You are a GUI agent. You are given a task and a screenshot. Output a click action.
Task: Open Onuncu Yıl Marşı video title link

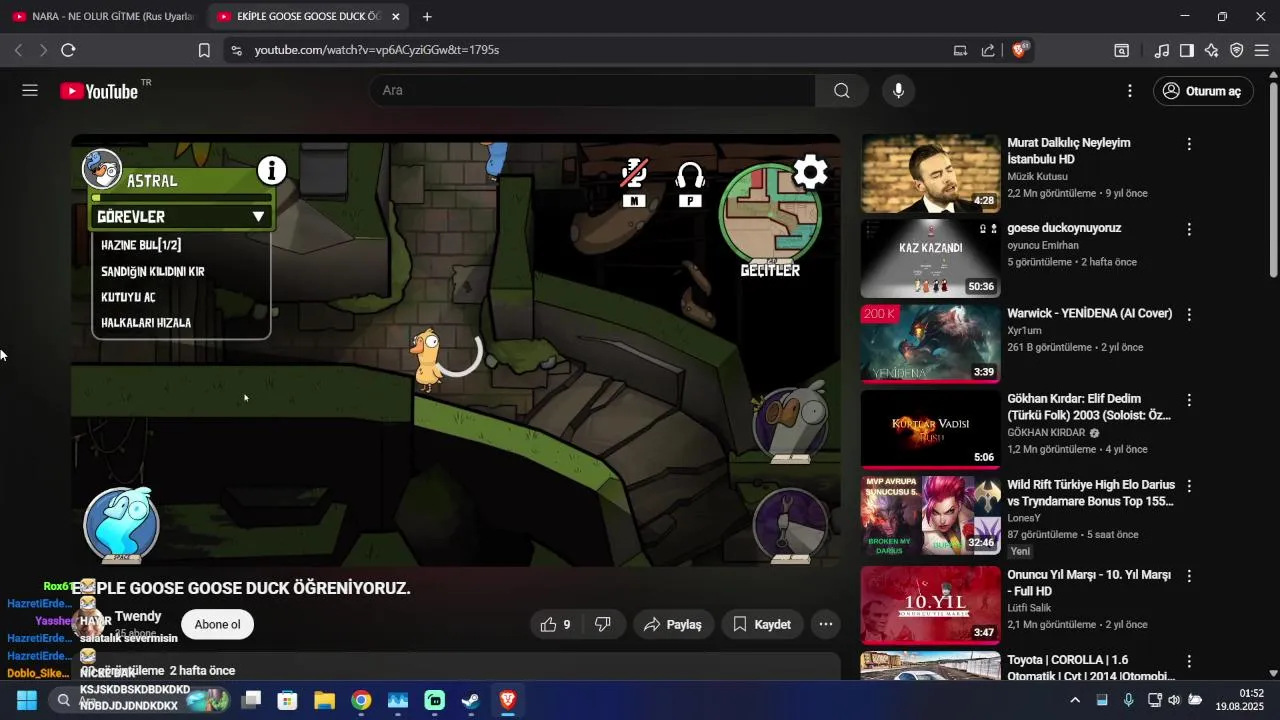click(x=1089, y=583)
